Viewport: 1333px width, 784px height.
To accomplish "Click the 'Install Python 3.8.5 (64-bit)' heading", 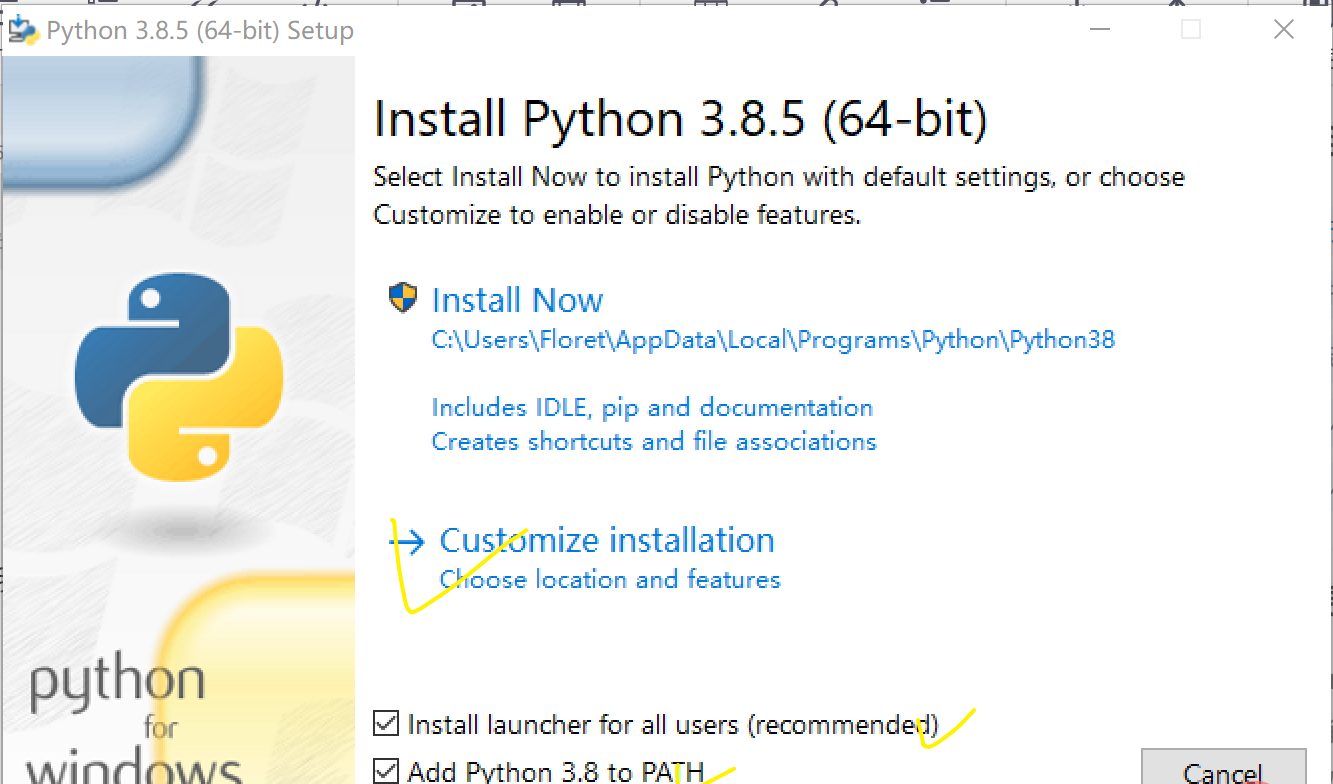I will (x=680, y=119).
